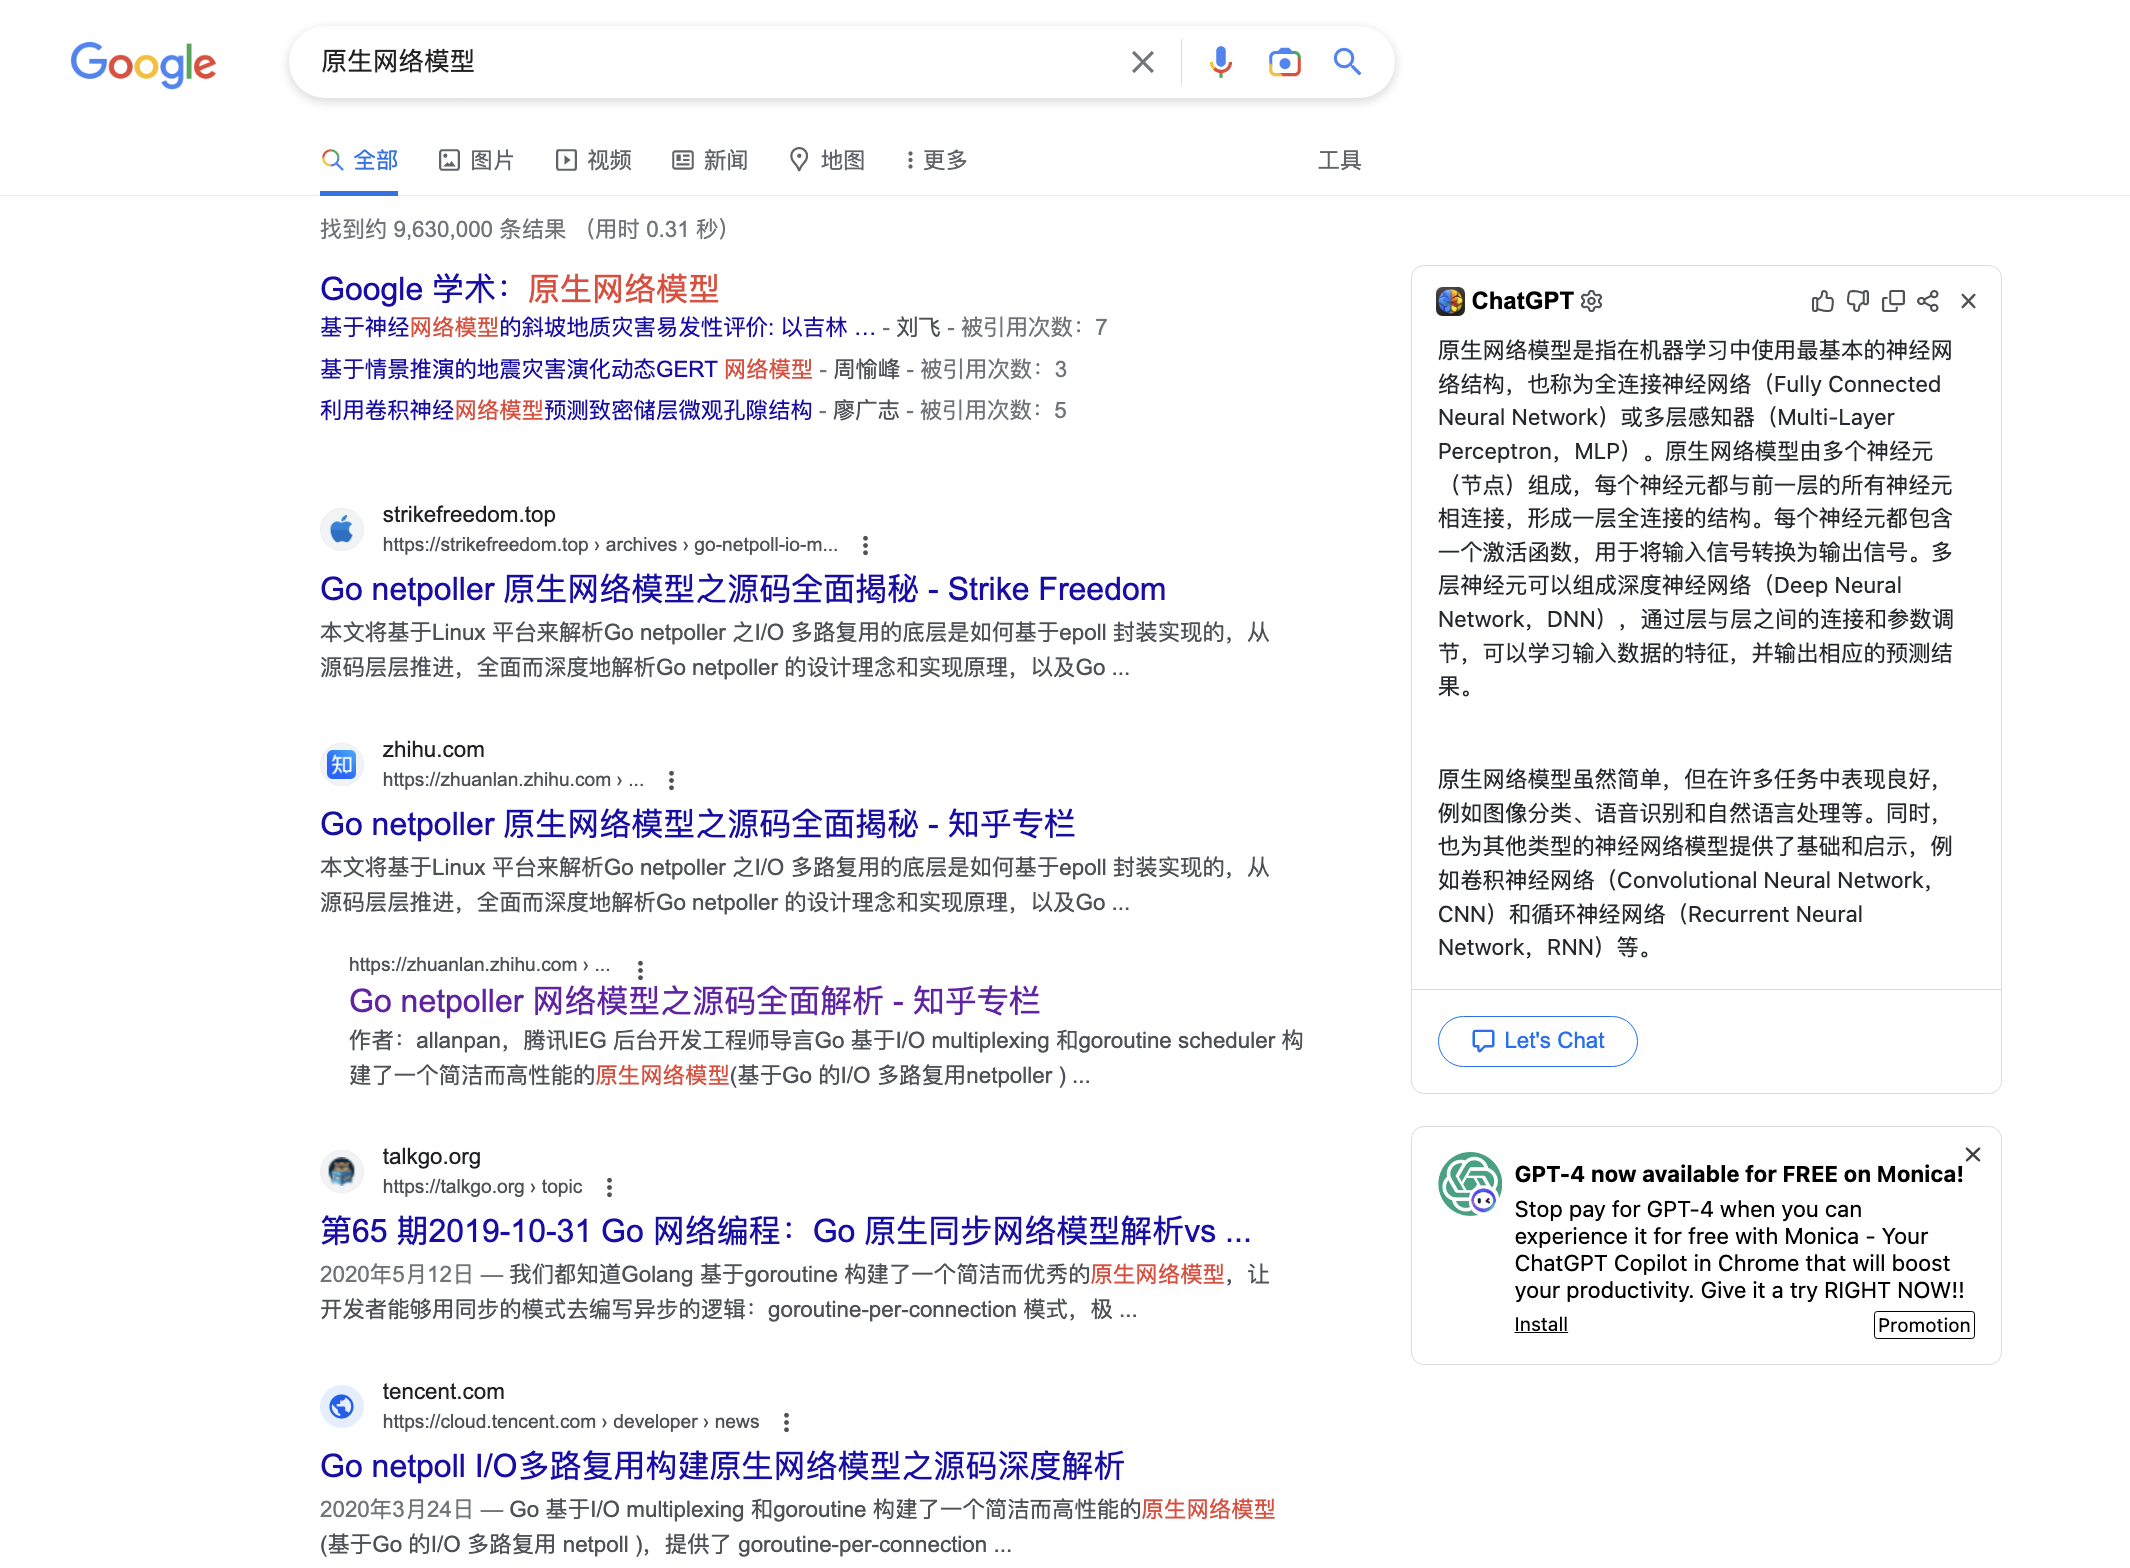2130x1568 pixels.
Task: Click inside the Google search input field
Action: (700, 62)
